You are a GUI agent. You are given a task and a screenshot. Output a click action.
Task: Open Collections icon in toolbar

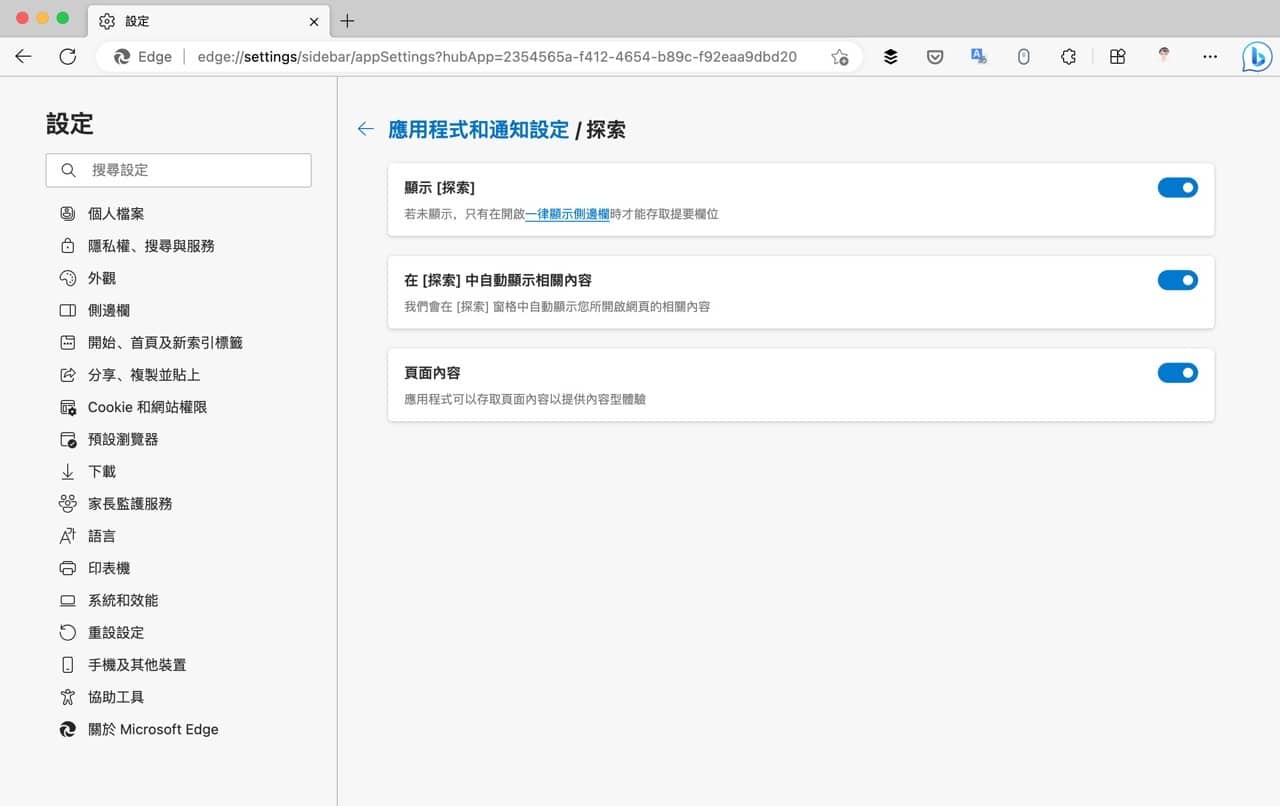1118,57
